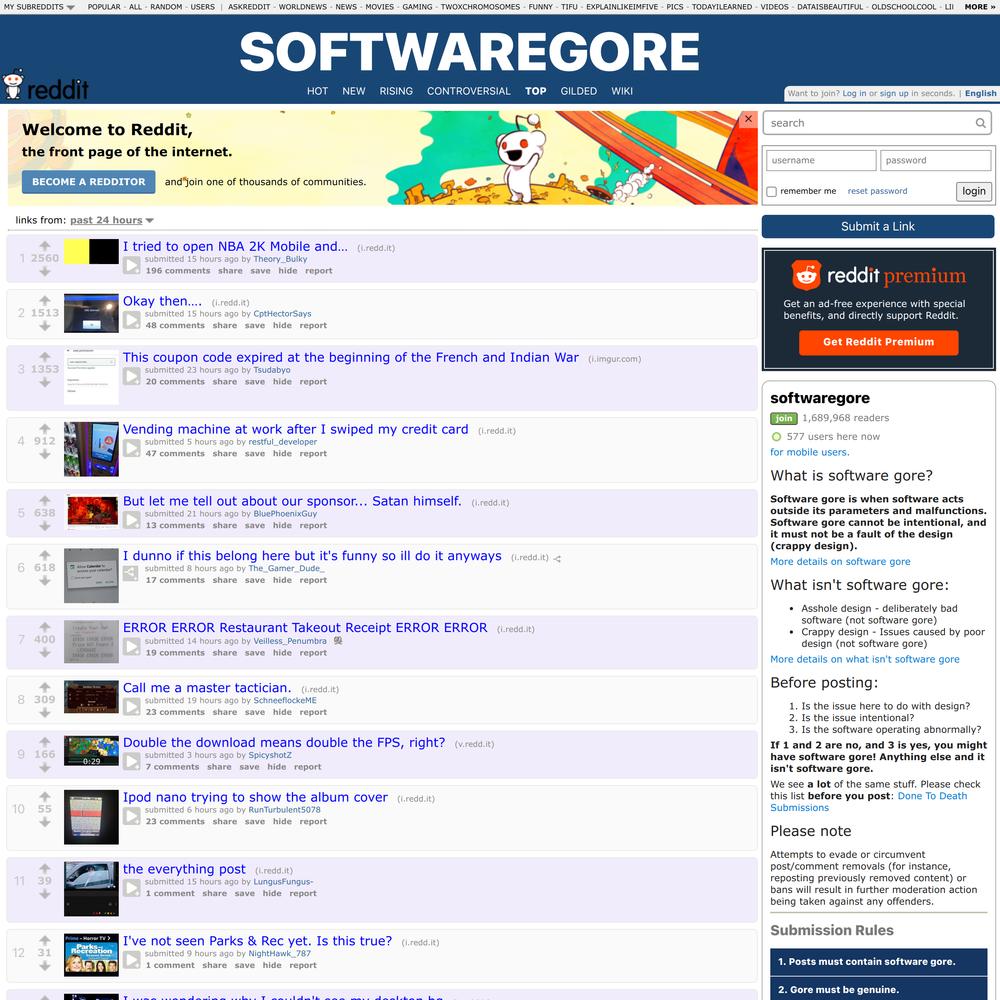Expand the coupon code post preview
1000x1000 pixels.
click(x=131, y=376)
